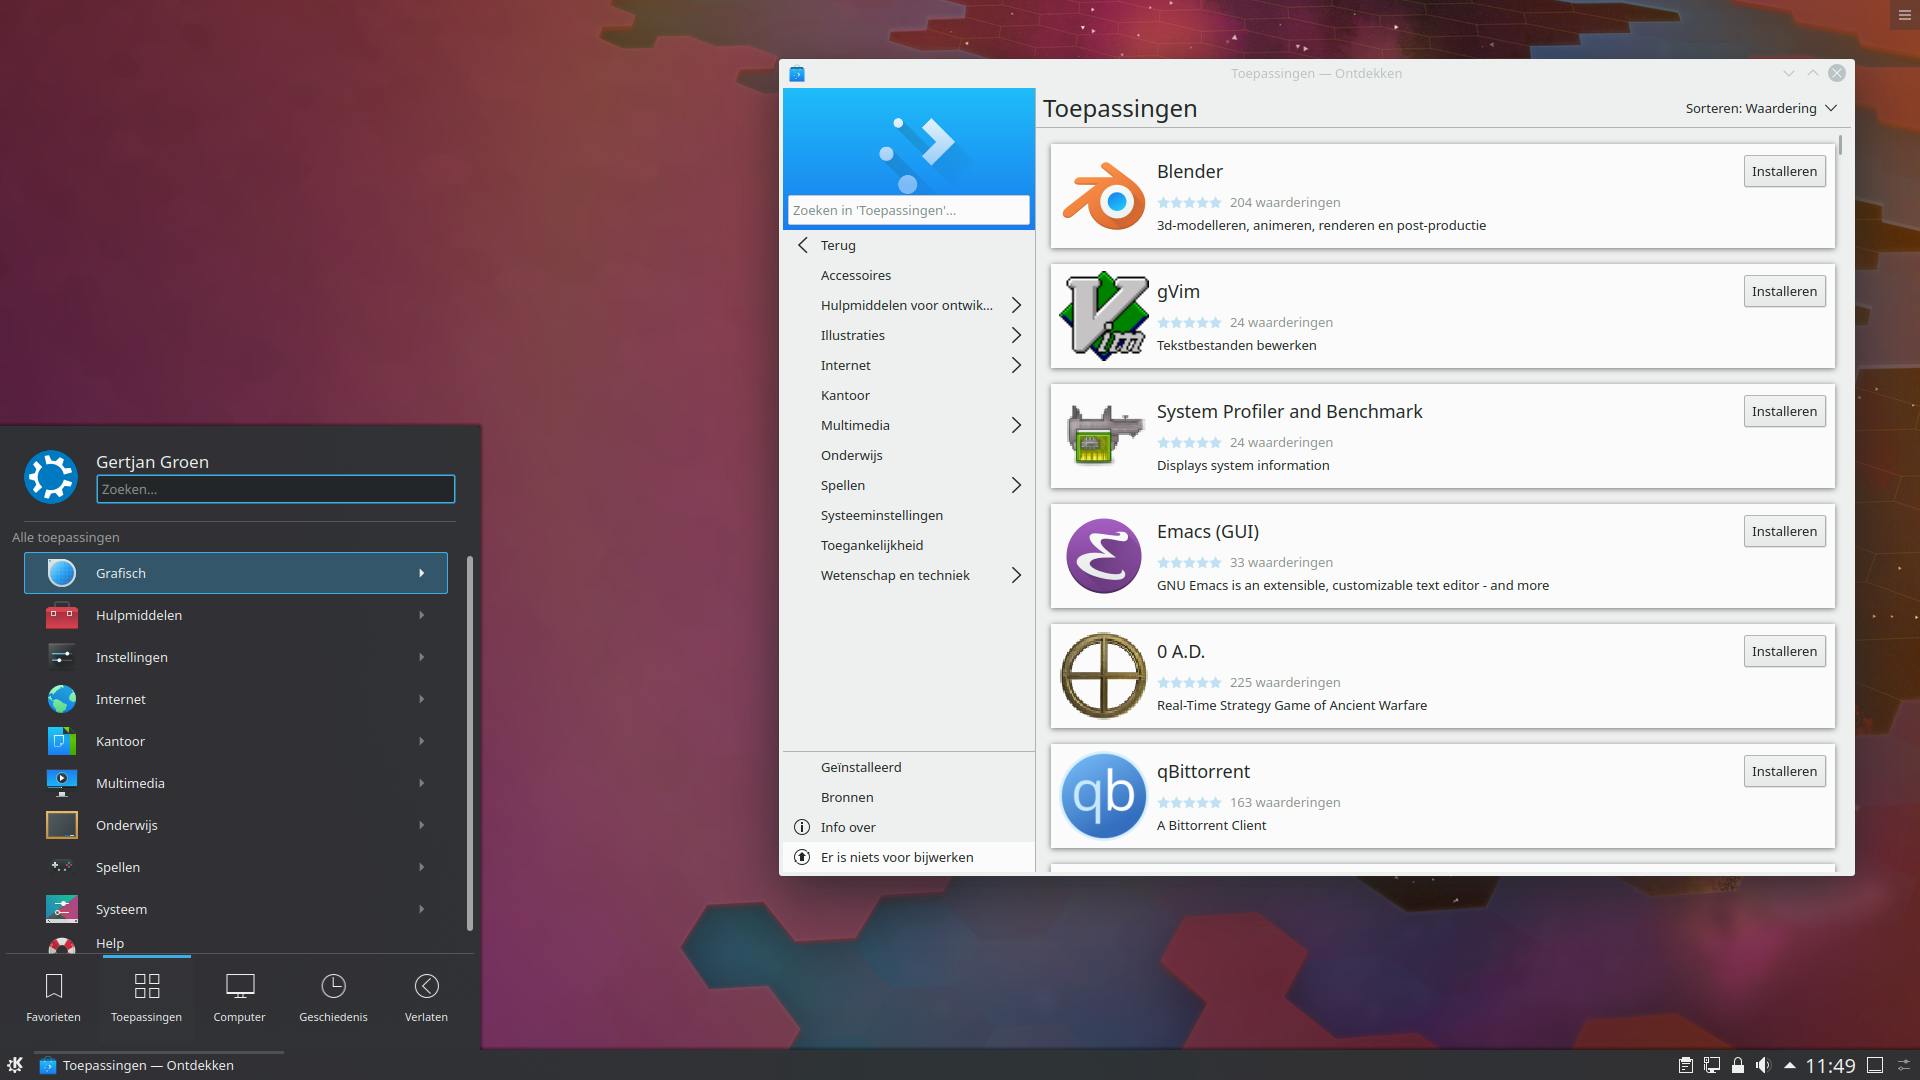Image resolution: width=1920 pixels, height=1080 pixels.
Task: Open the Sorteren: Waardering dropdown
Action: coord(1760,108)
